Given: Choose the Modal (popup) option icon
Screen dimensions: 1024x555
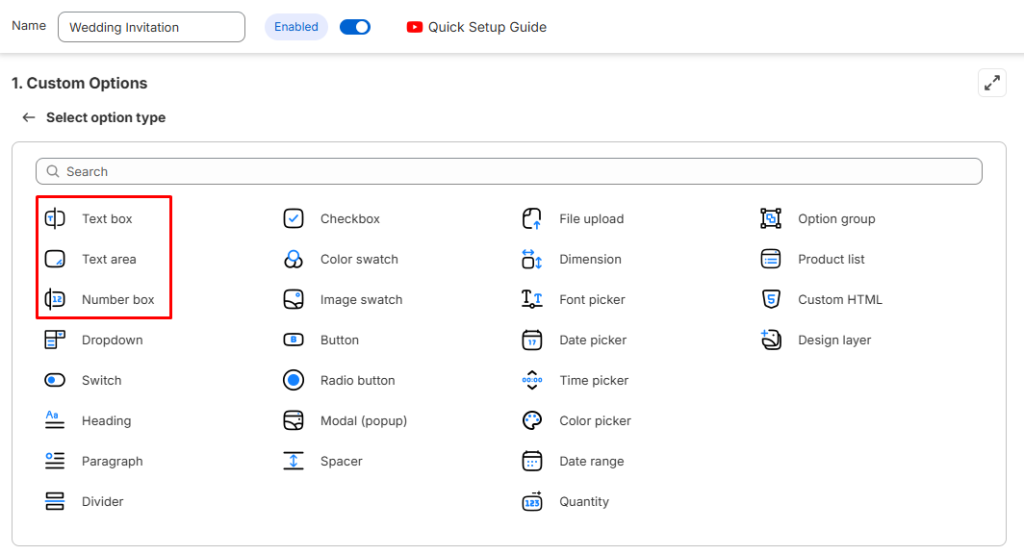Looking at the screenshot, I should tap(293, 421).
